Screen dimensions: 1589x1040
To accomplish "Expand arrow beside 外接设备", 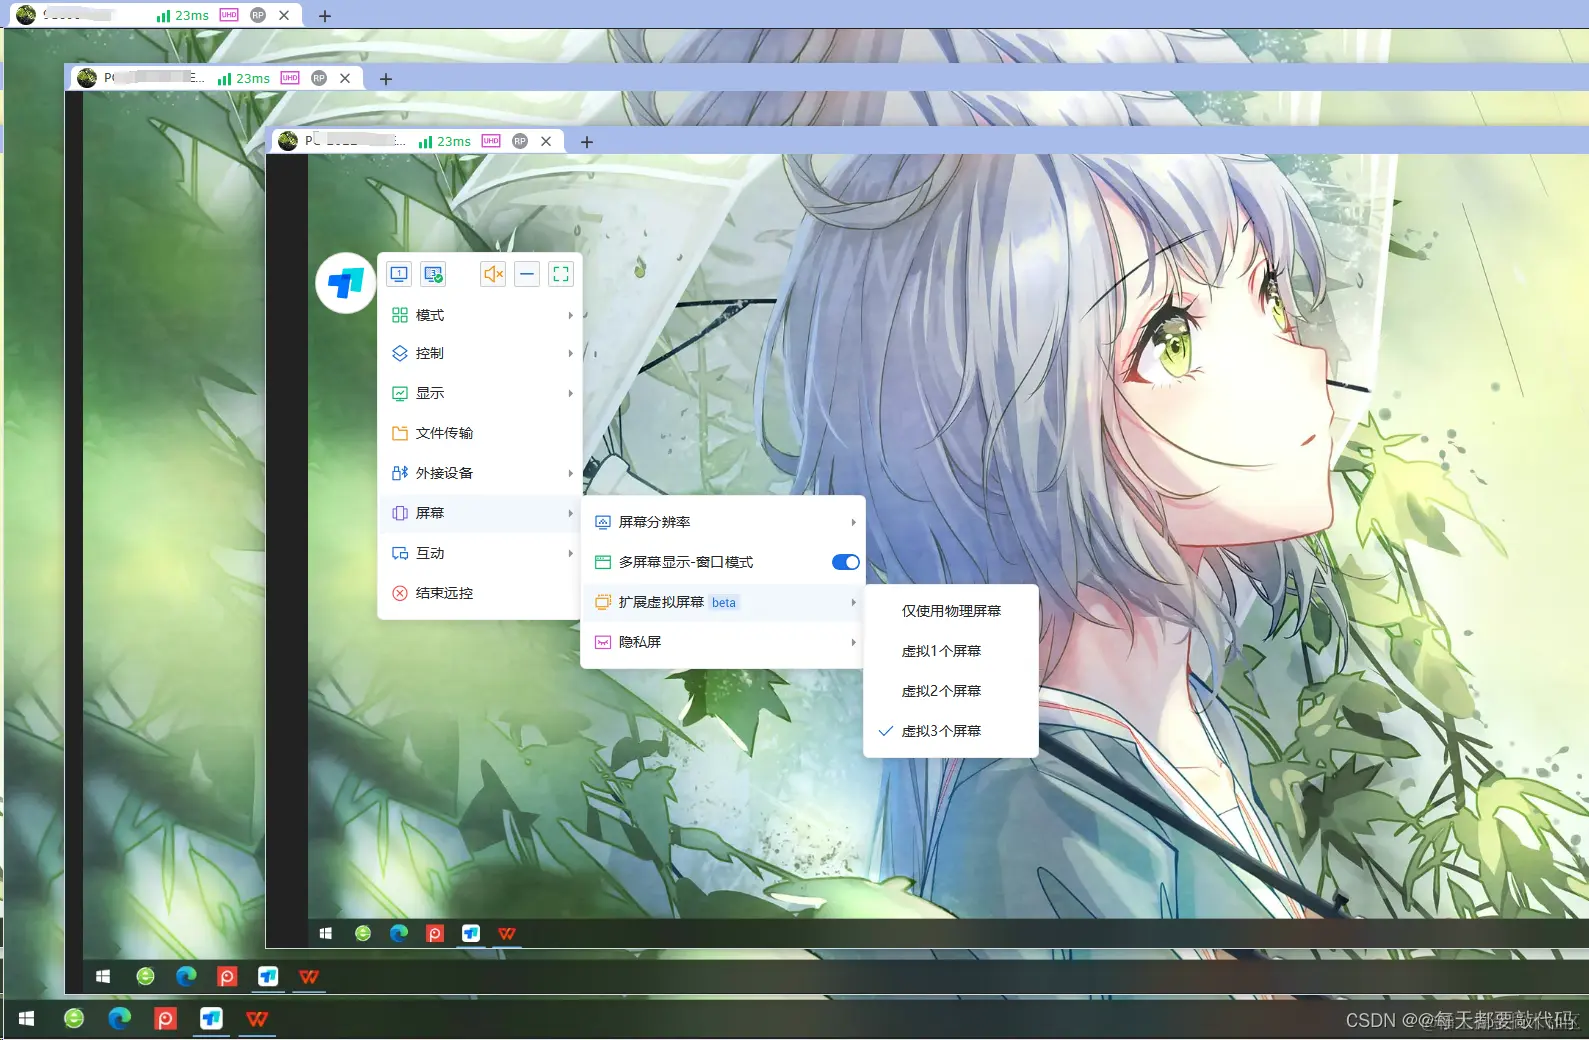I will (x=570, y=473).
